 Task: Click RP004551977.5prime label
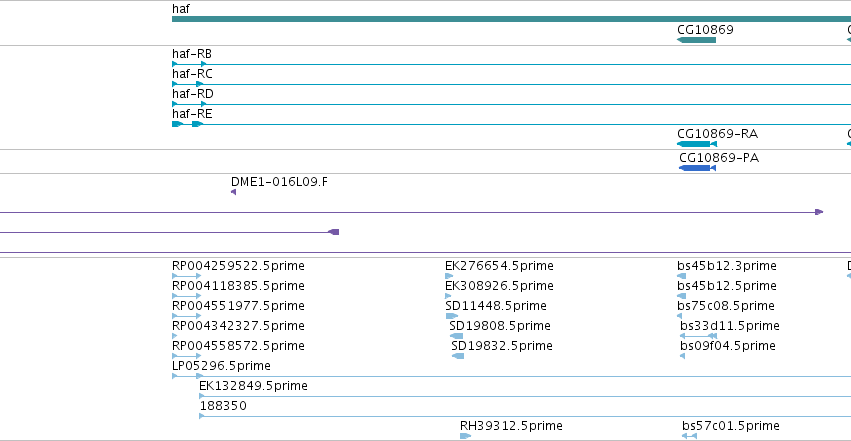tap(238, 306)
